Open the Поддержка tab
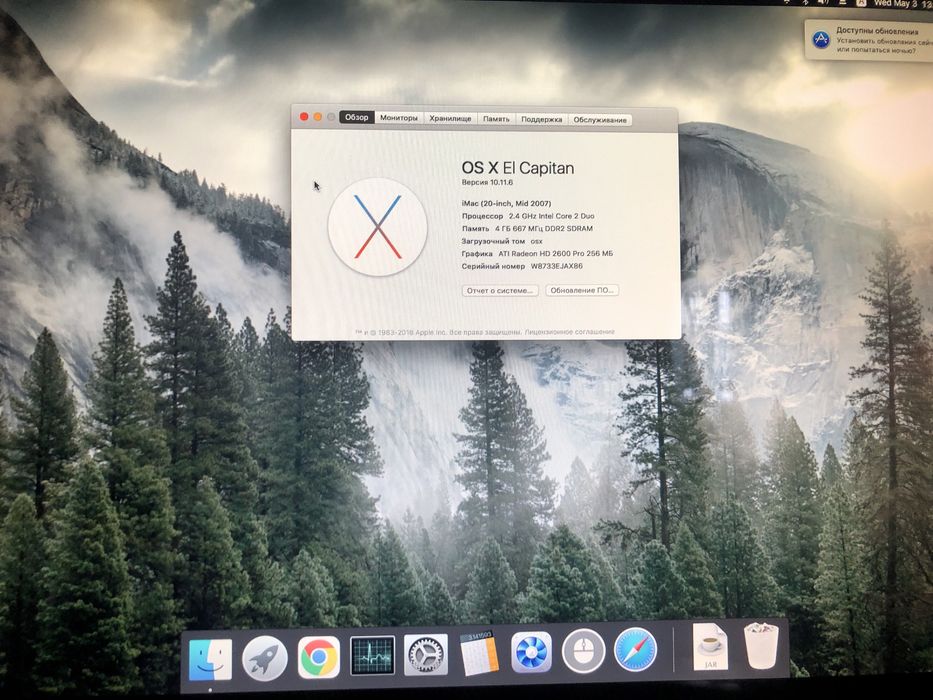933x700 pixels. click(541, 120)
